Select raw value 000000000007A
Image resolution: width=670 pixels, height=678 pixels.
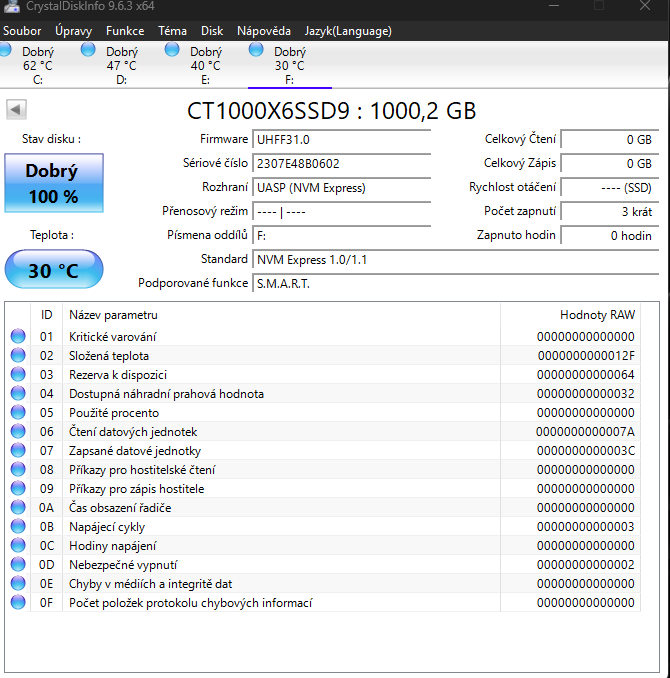pos(586,432)
